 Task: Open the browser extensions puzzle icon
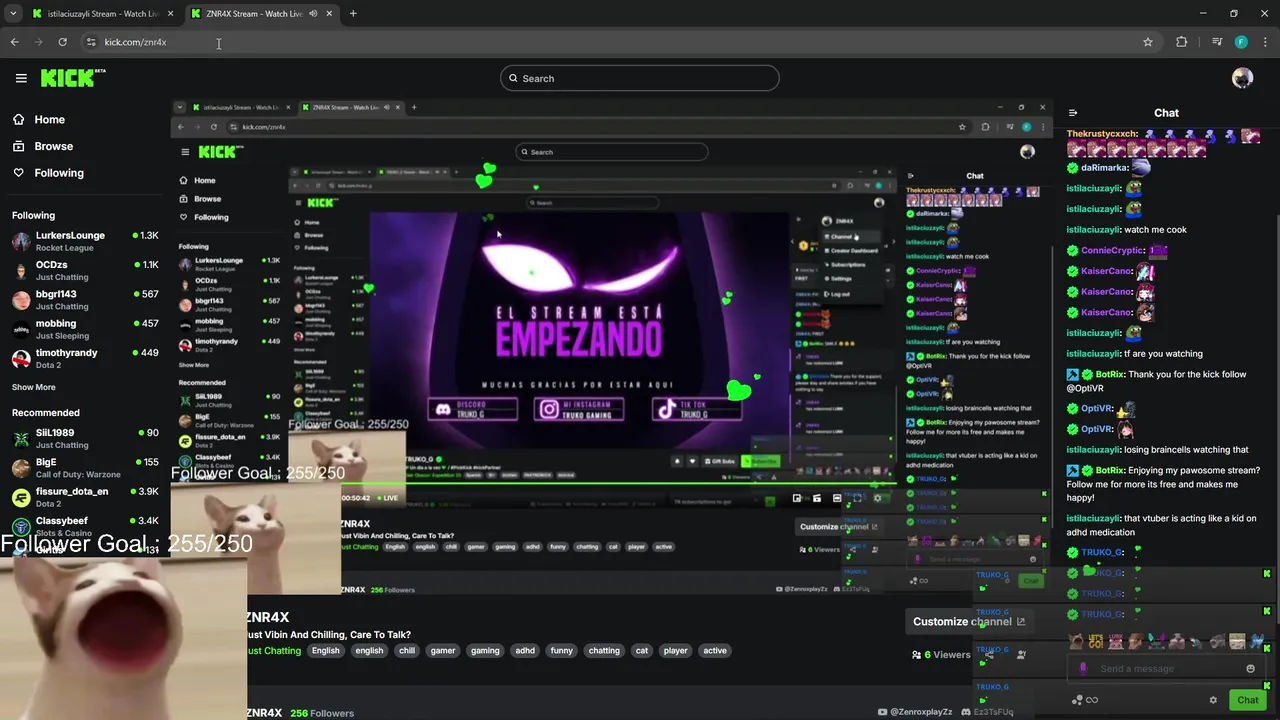pyautogui.click(x=1182, y=42)
